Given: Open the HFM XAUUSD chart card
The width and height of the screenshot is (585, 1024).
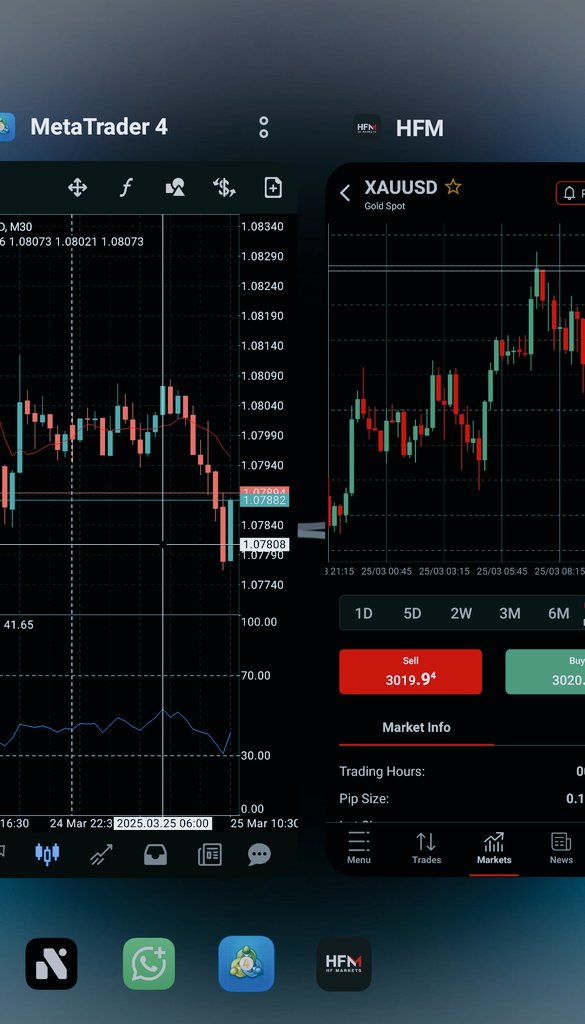Looking at the screenshot, I should tap(455, 519).
